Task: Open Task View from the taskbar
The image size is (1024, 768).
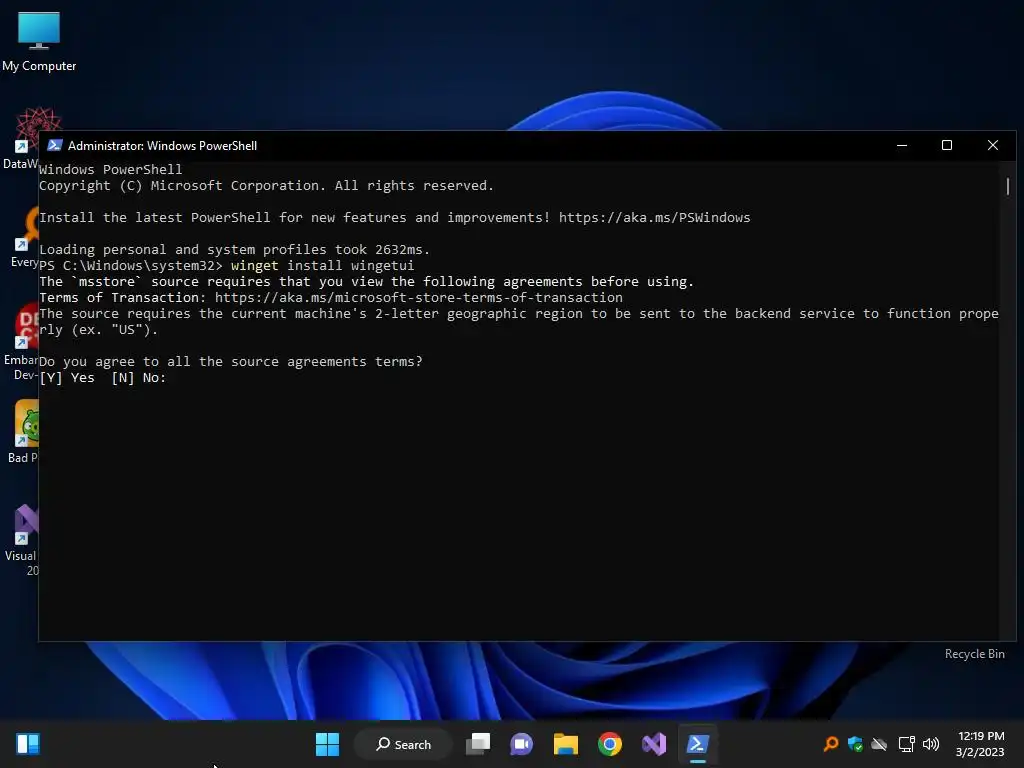Action: [x=478, y=744]
